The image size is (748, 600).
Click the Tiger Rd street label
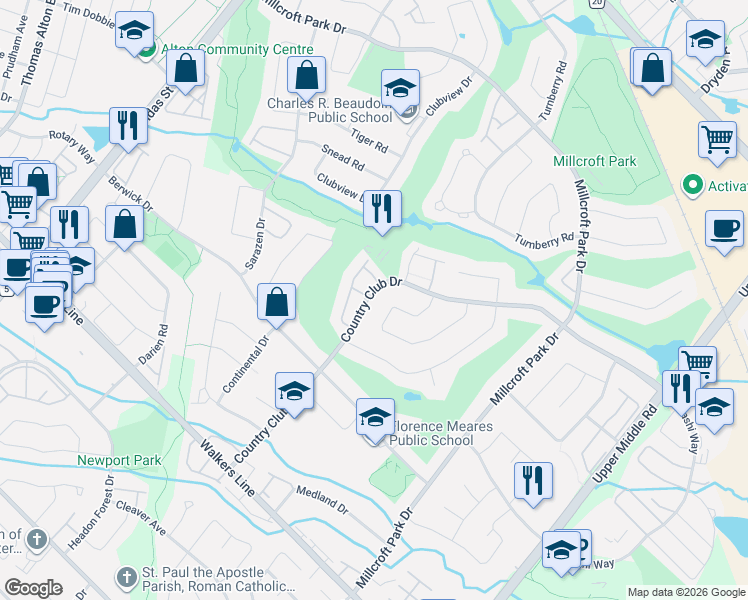[369, 141]
